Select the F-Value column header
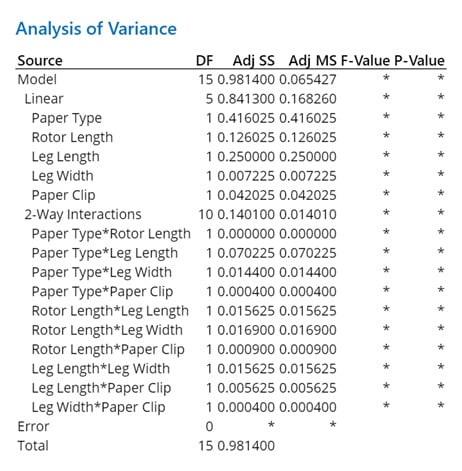 (x=365, y=61)
